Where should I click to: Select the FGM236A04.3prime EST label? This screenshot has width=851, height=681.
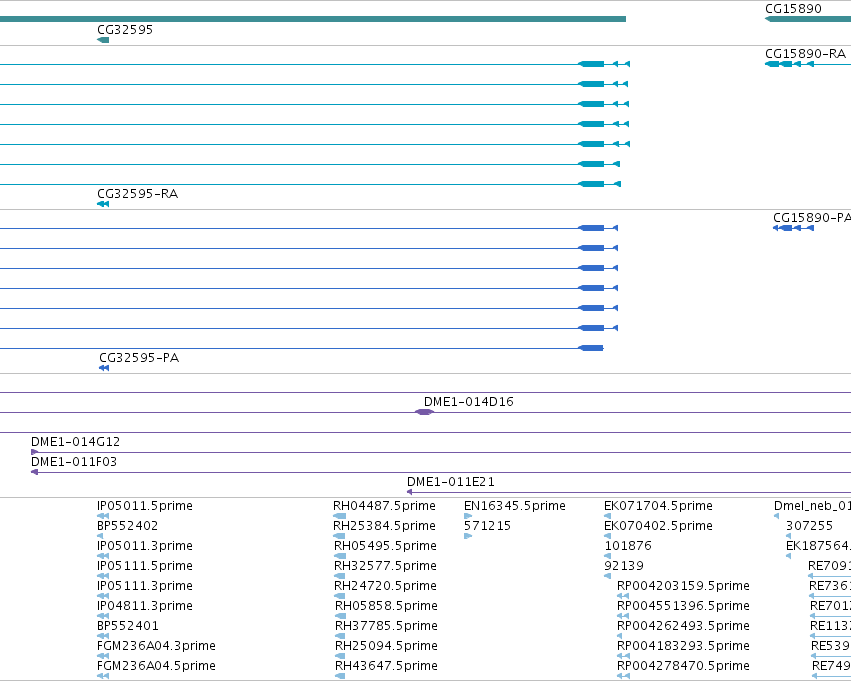[156, 646]
